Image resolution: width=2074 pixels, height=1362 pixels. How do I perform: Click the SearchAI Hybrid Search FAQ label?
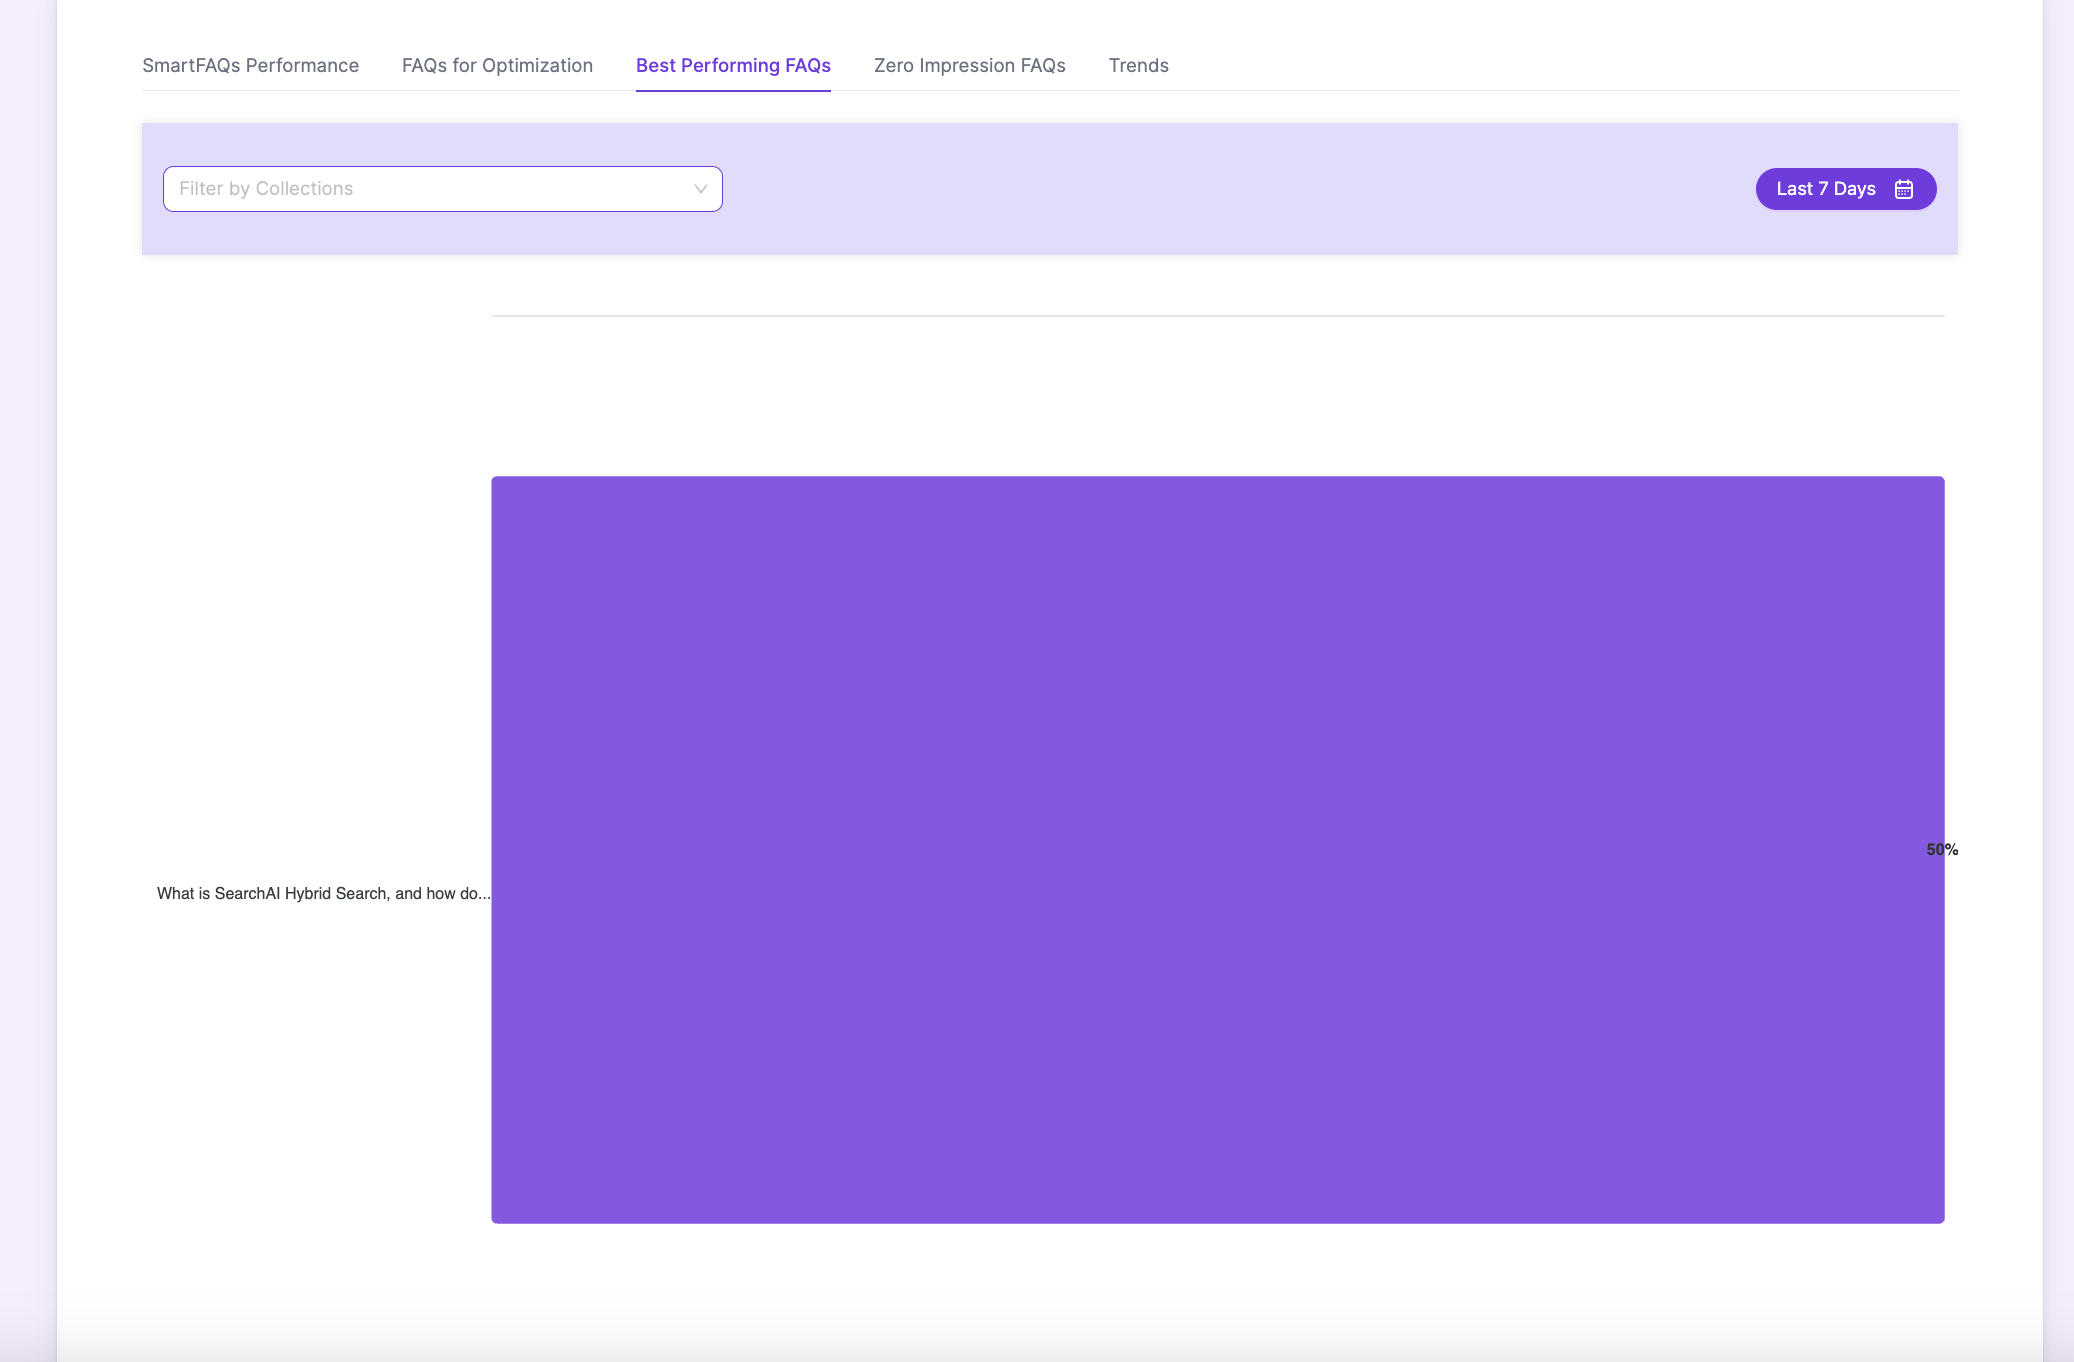(x=323, y=893)
